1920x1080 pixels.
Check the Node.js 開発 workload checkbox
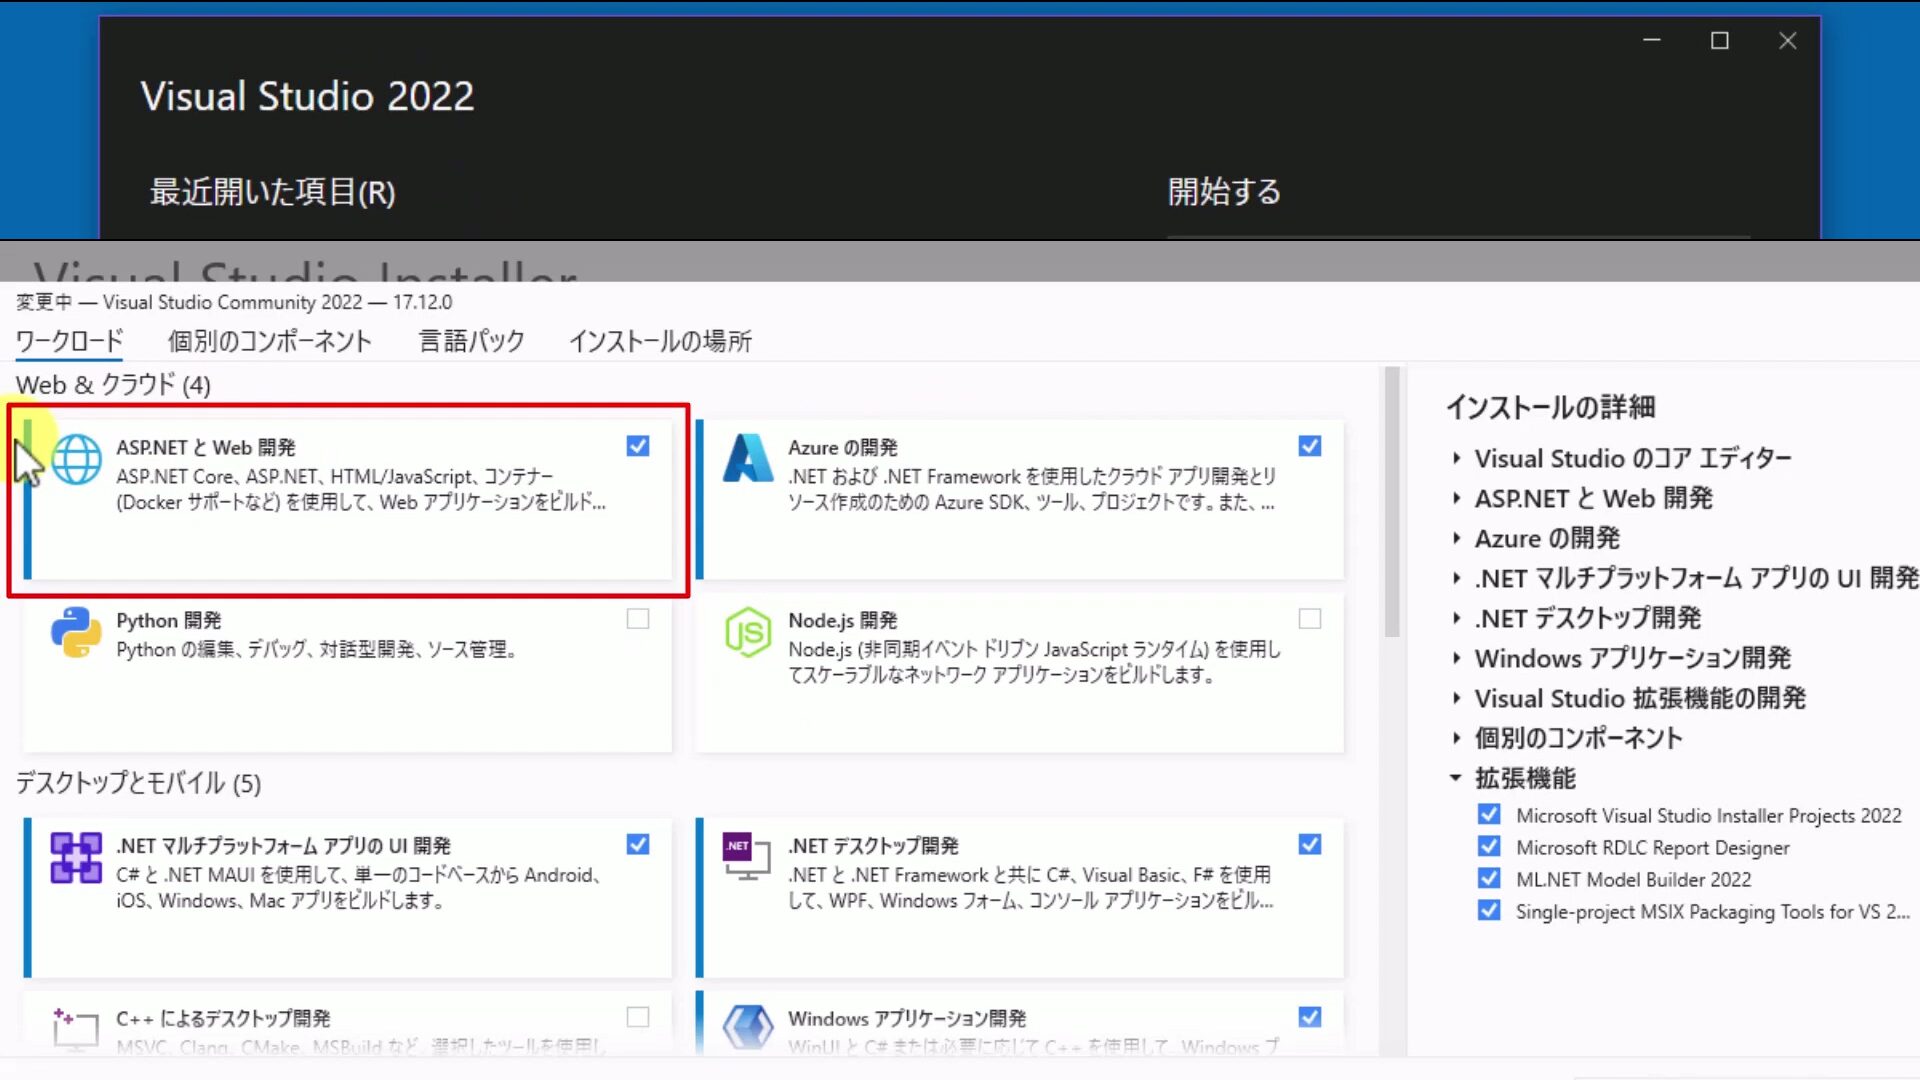coord(1310,619)
